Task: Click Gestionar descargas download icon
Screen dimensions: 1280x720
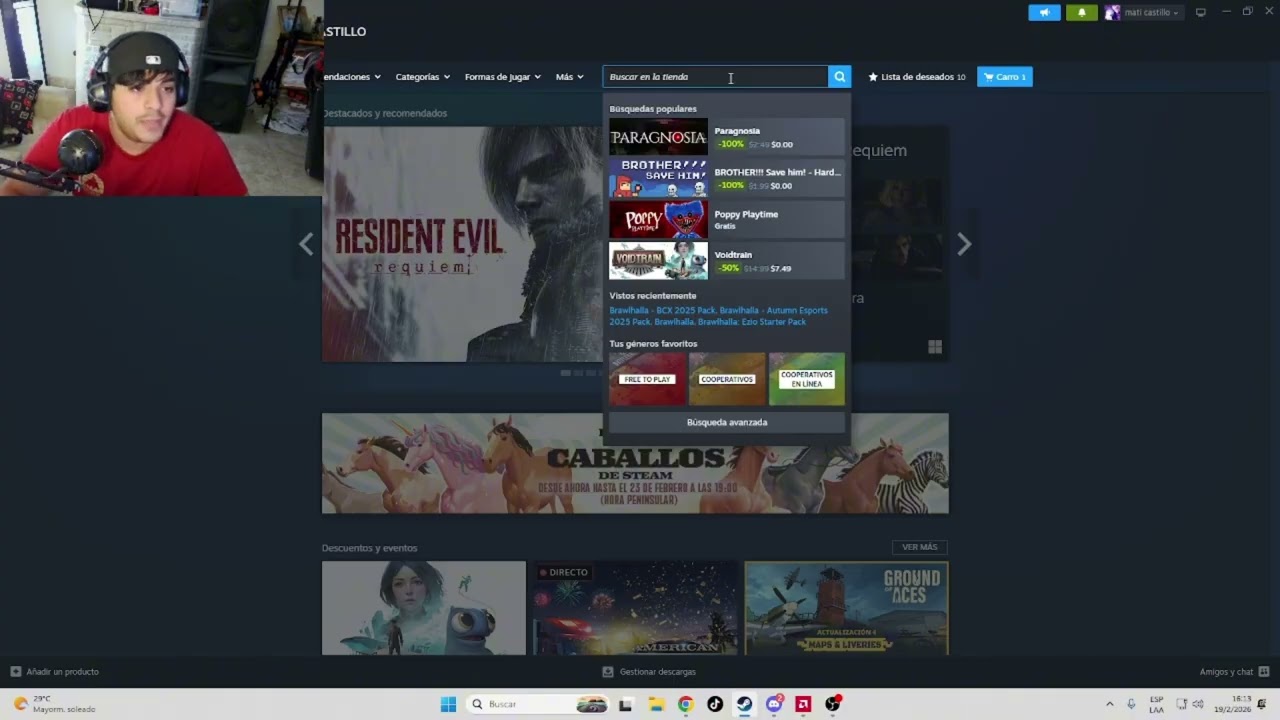Action: coord(608,672)
